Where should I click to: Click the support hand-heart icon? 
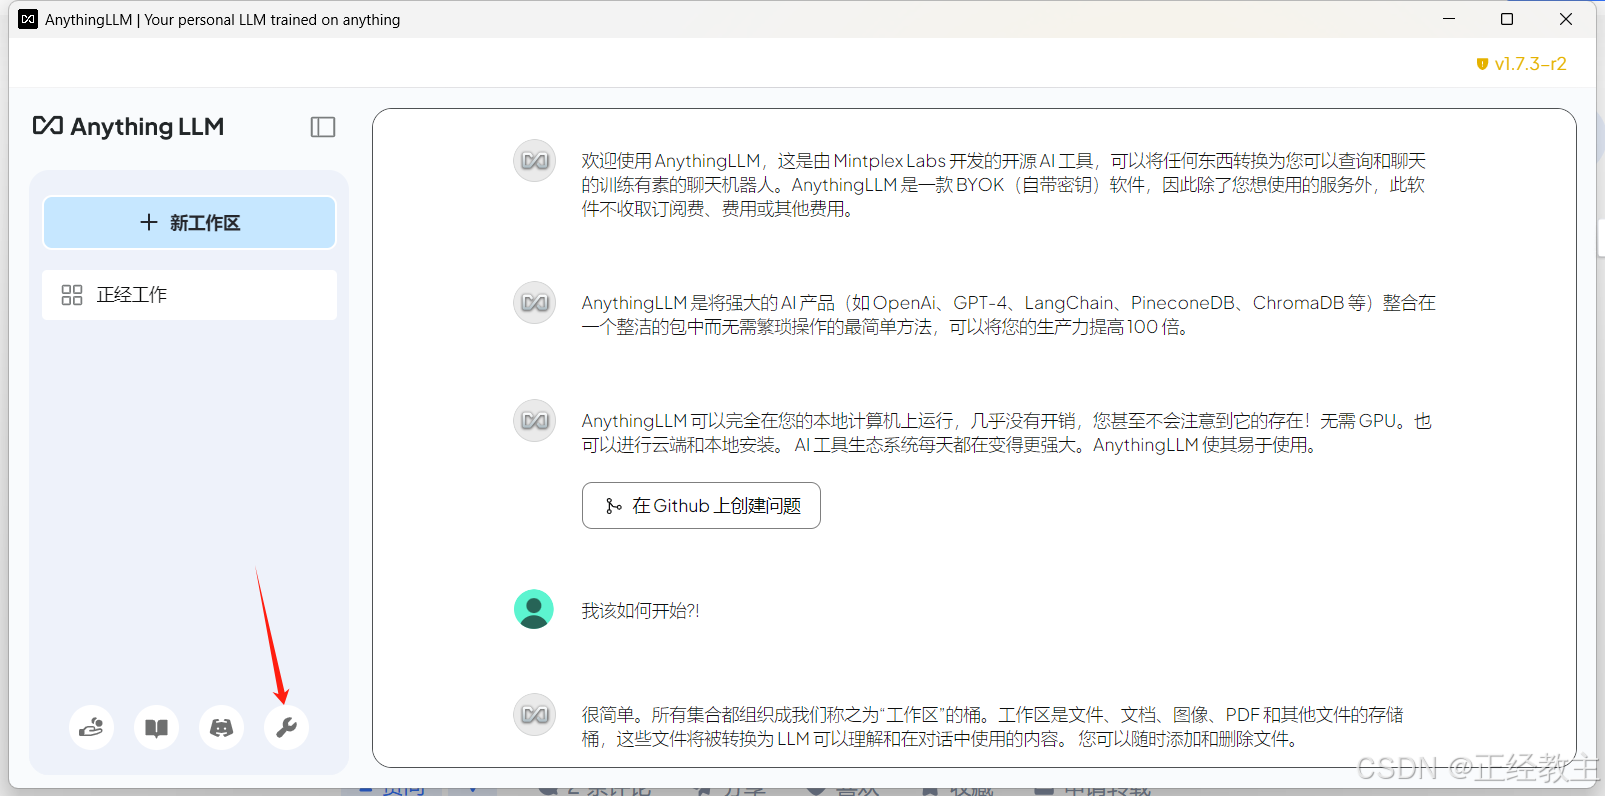[91, 727]
